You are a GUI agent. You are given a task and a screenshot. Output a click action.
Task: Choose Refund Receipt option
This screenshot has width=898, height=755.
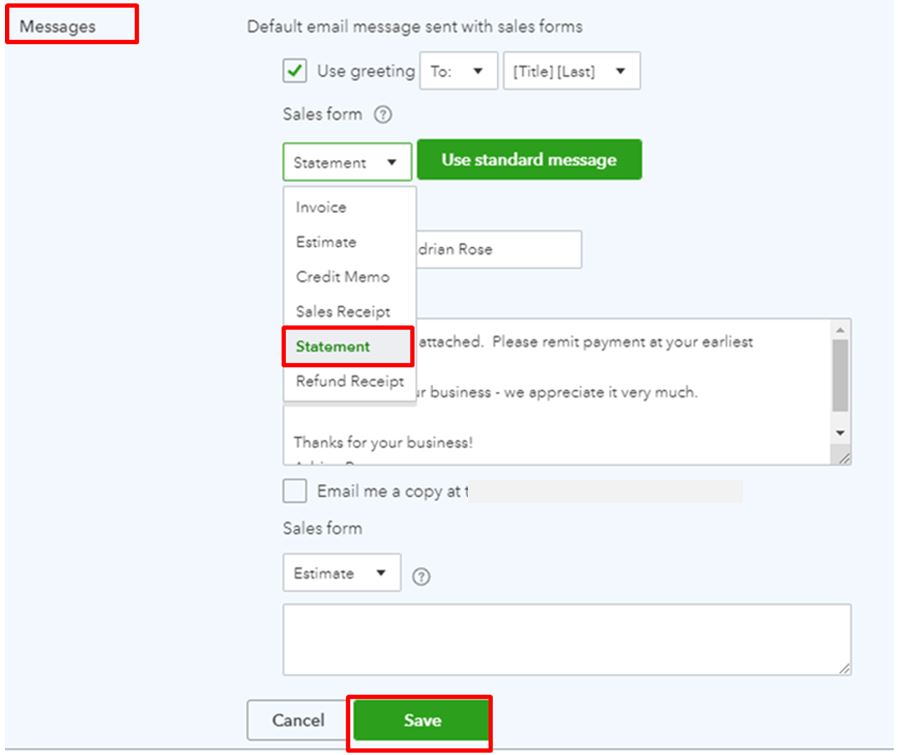350,382
